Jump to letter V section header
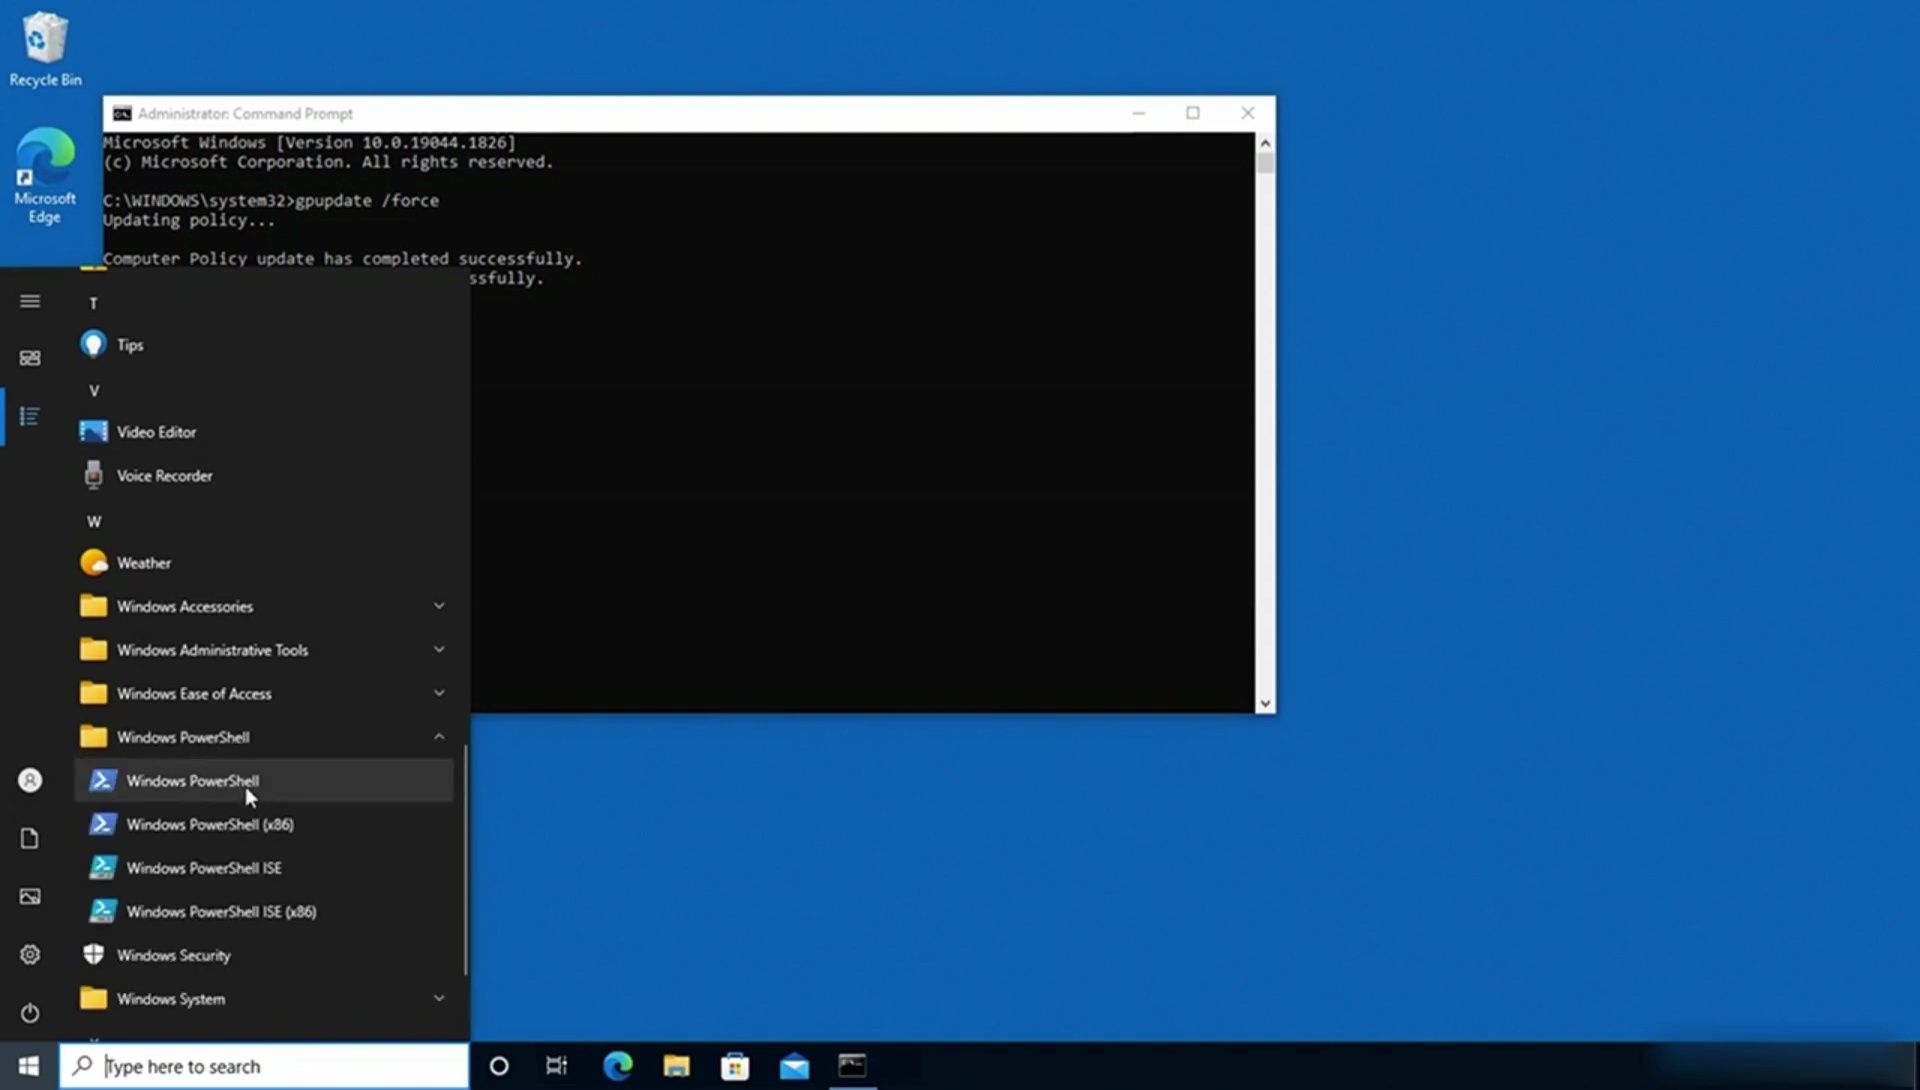 pos(94,391)
